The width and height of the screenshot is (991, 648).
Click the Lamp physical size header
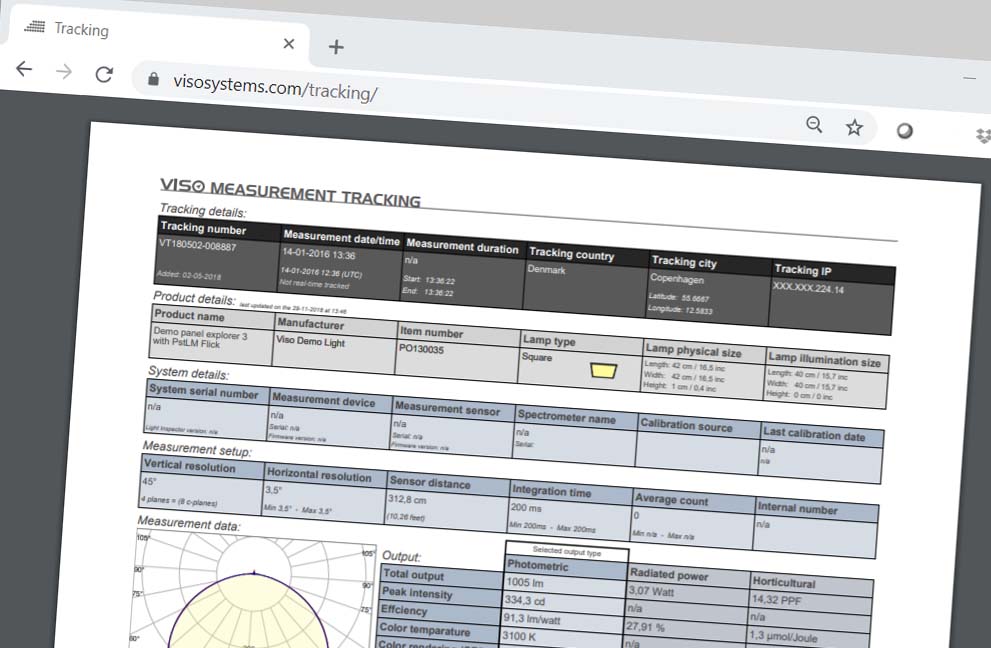click(x=693, y=350)
